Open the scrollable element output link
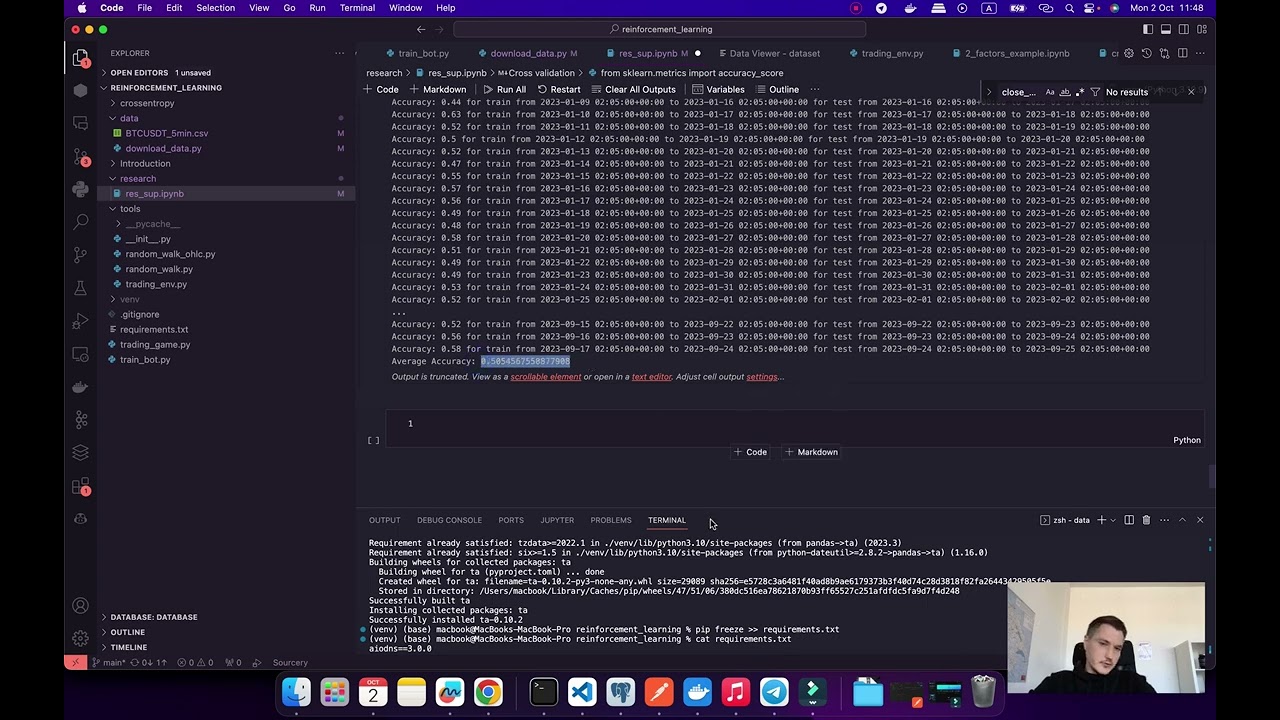Screen dimensions: 1280x720 (545, 377)
